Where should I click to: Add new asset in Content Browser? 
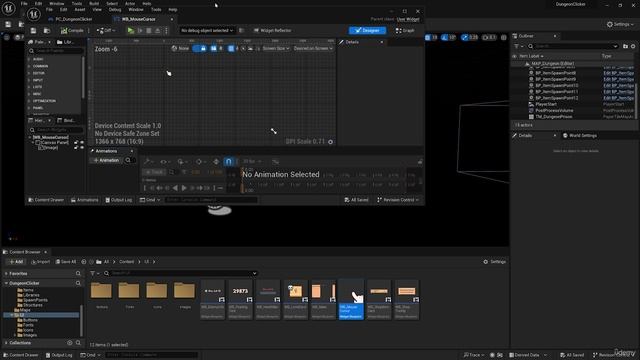click(x=16, y=262)
